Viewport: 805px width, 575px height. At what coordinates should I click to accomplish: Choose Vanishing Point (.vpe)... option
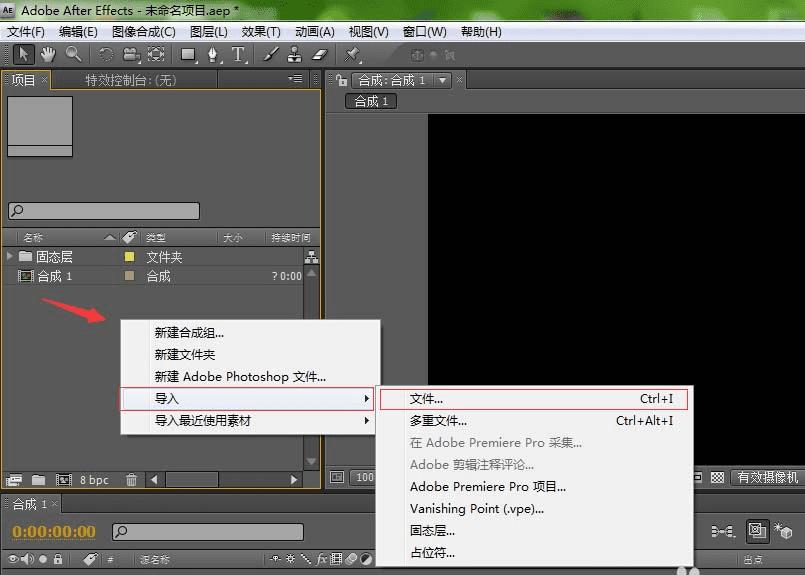tap(533, 509)
